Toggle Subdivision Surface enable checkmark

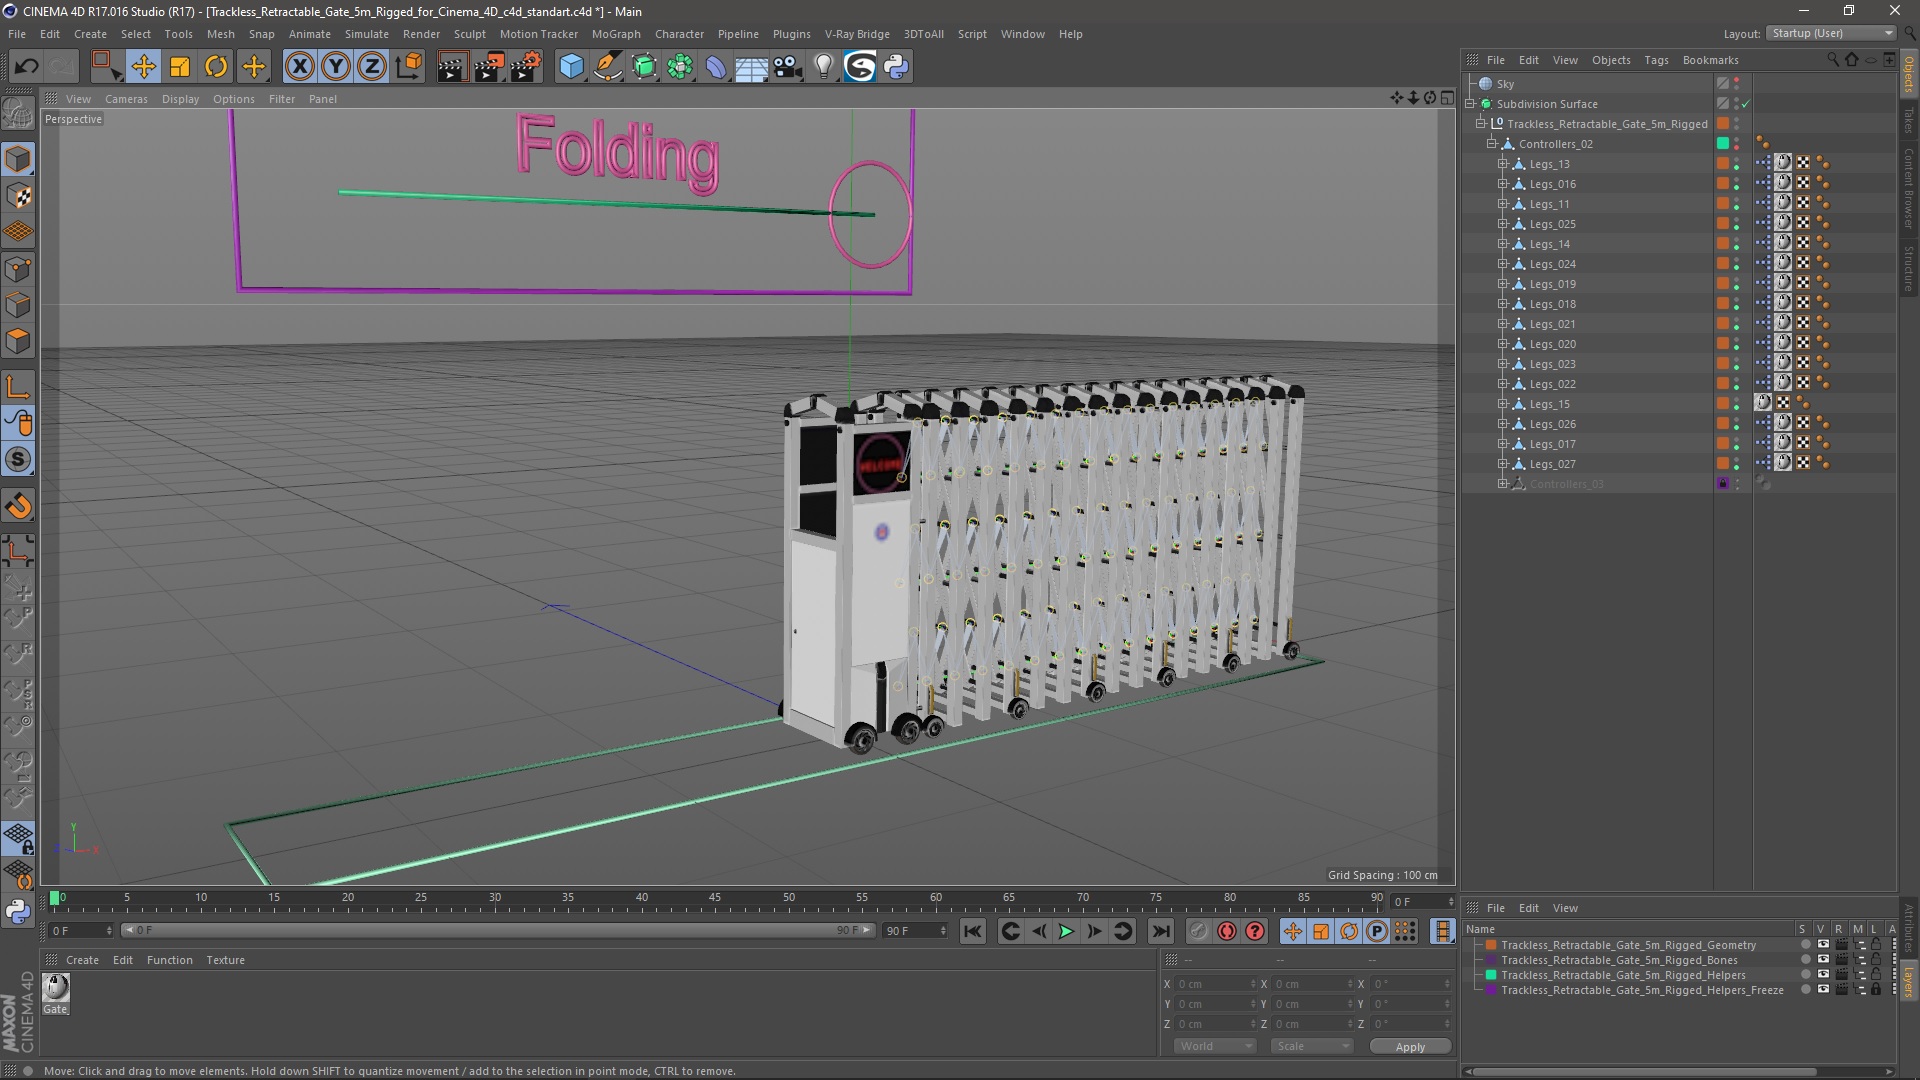(x=1746, y=104)
